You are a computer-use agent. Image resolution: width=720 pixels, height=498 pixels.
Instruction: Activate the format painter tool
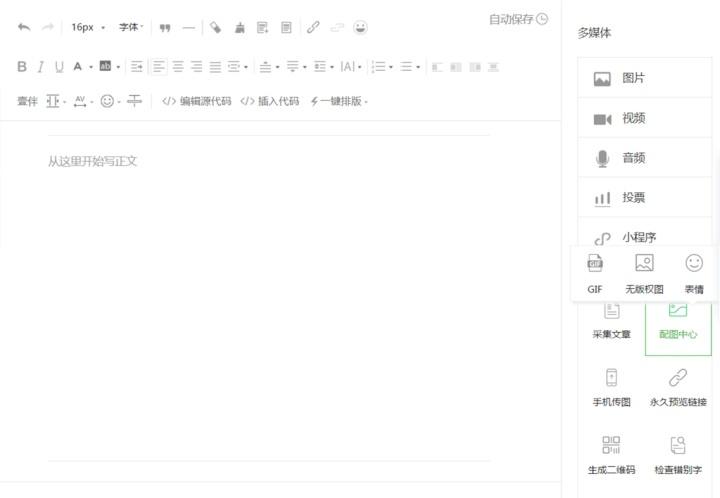click(x=215, y=28)
